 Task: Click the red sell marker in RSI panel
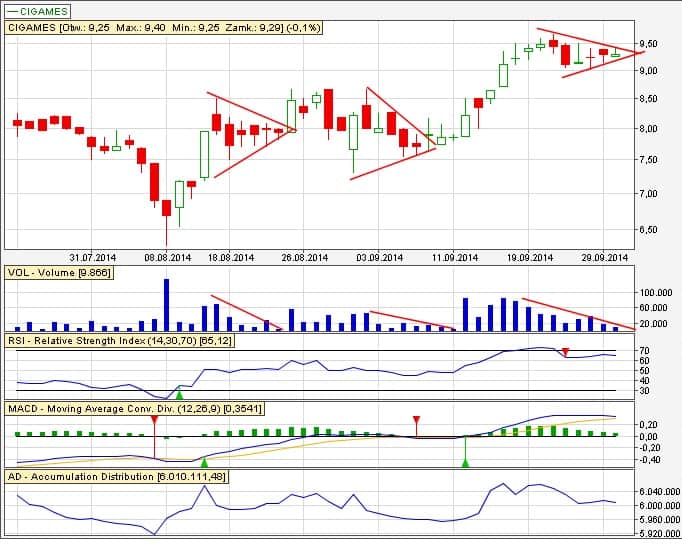point(565,352)
